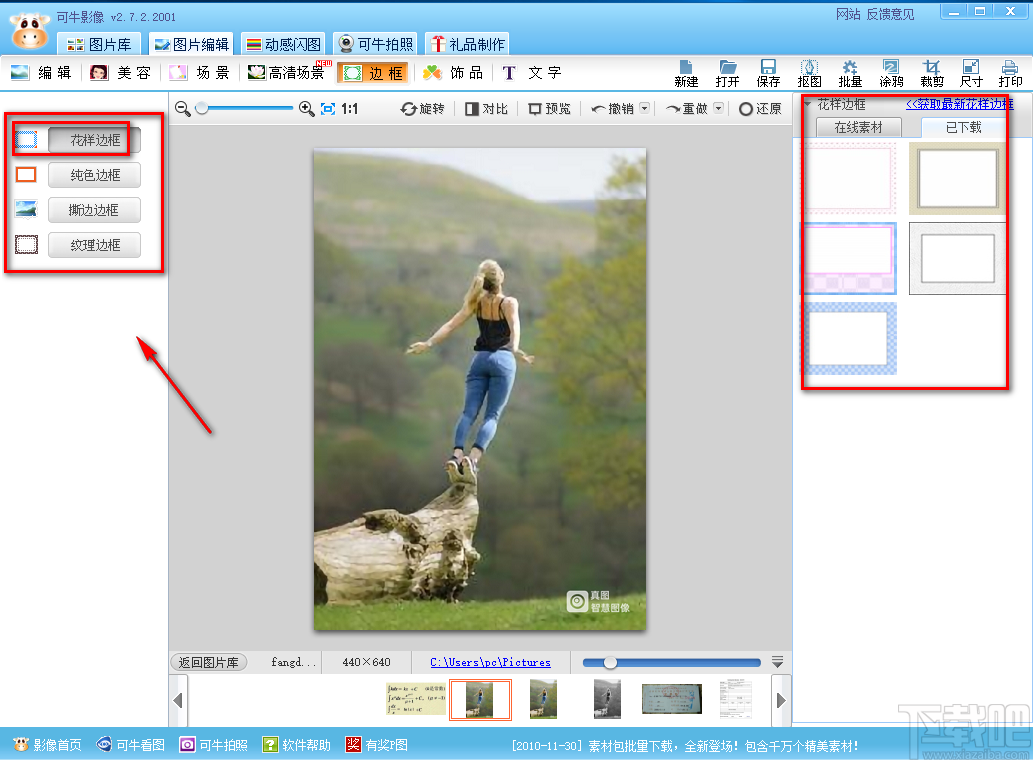Open 影像首页 in status bar
Image resolution: width=1033 pixels, height=760 pixels.
[x=47, y=745]
